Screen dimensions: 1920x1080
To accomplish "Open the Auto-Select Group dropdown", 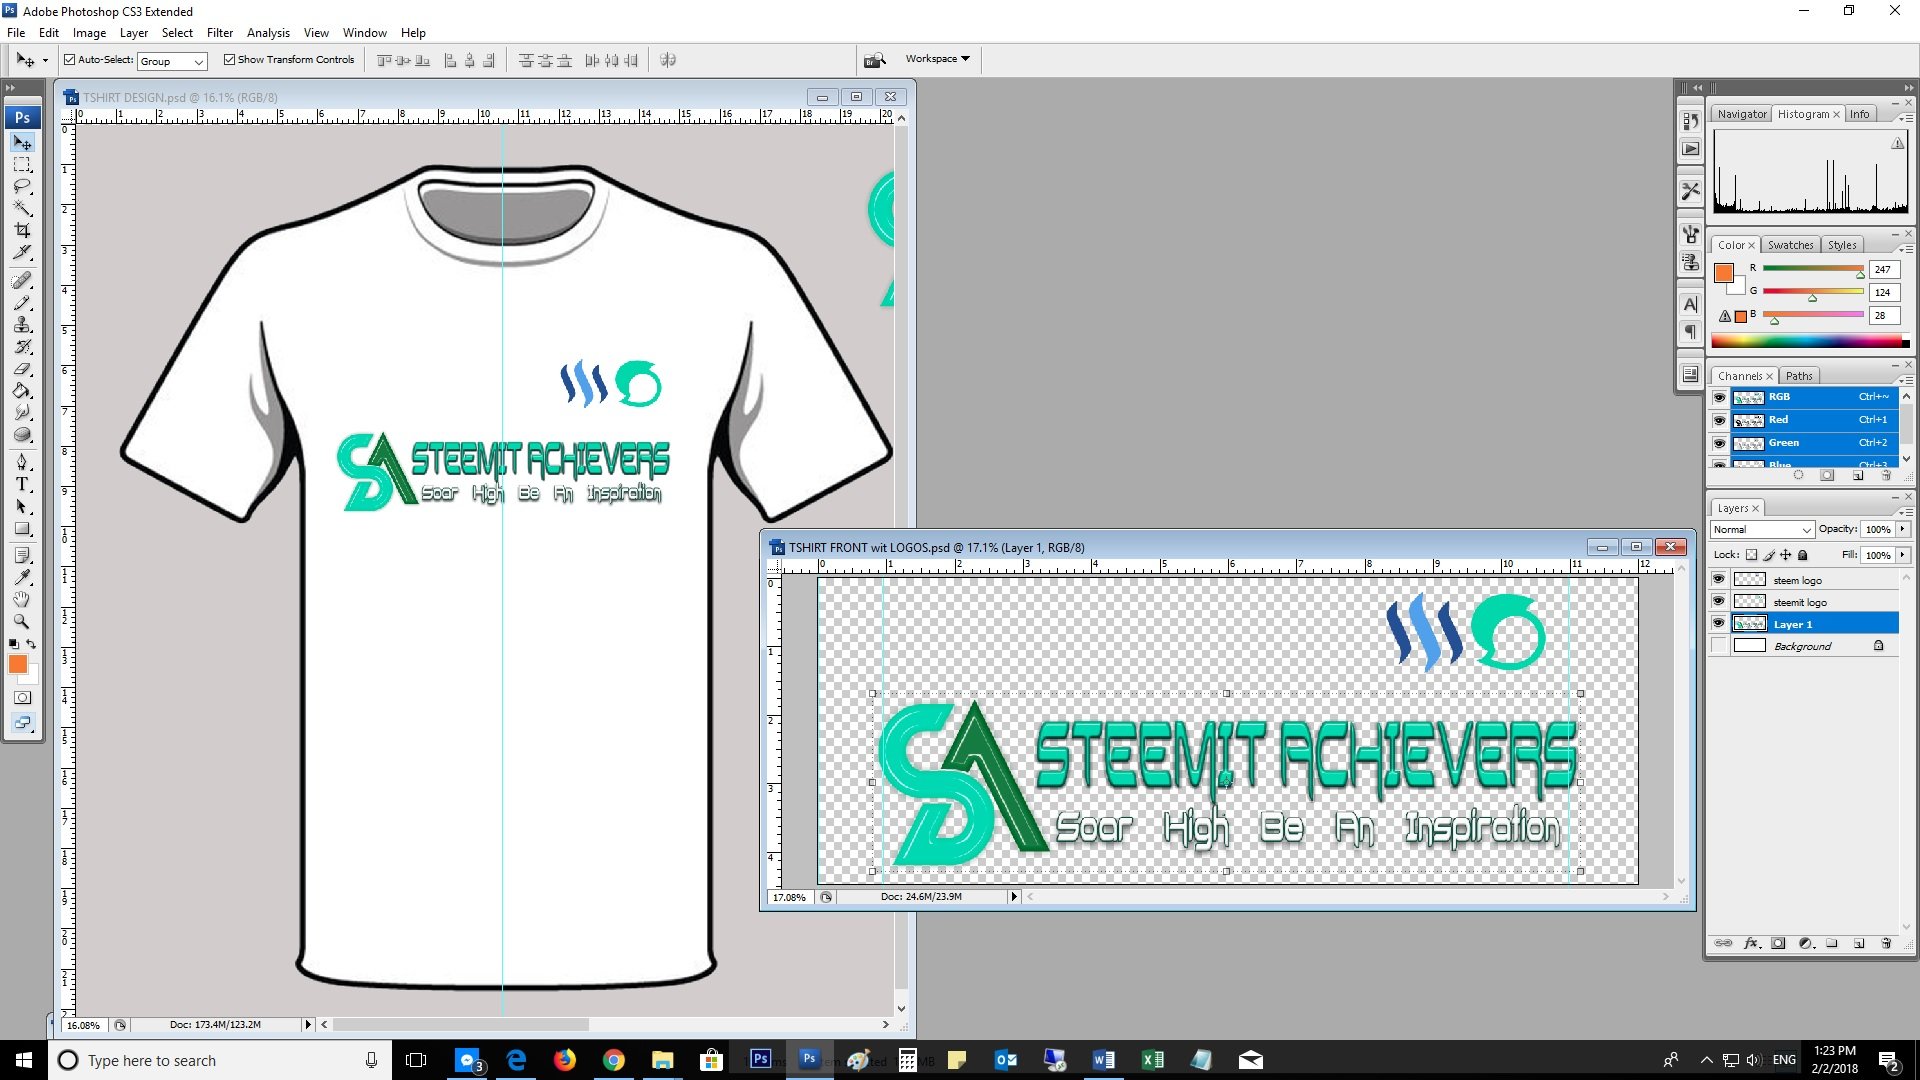I will coord(172,61).
